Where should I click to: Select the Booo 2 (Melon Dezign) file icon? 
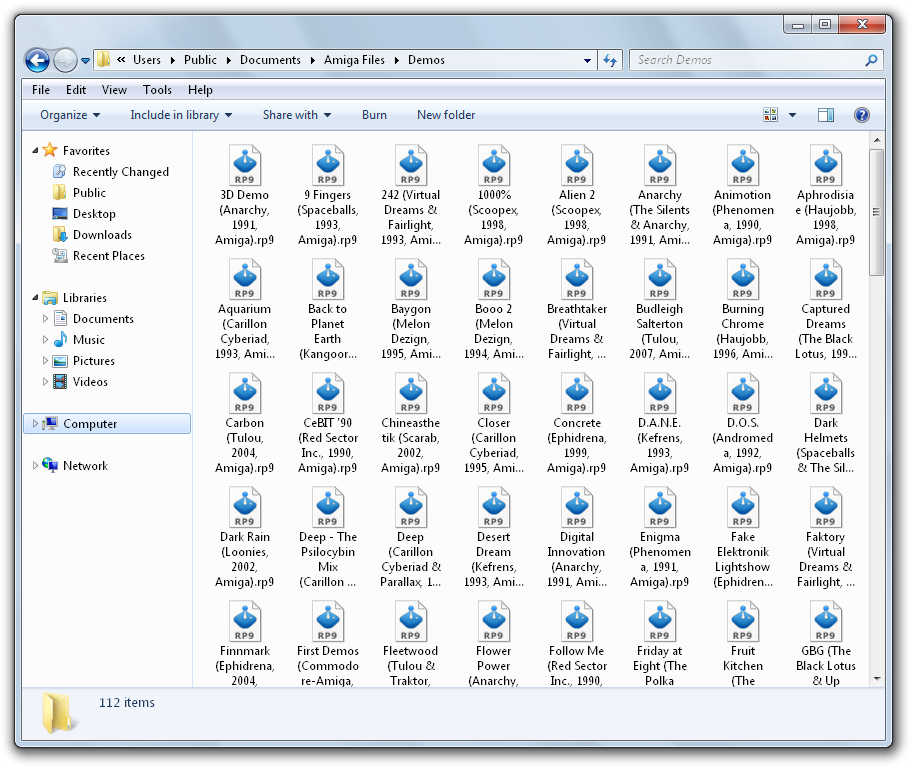[494, 280]
